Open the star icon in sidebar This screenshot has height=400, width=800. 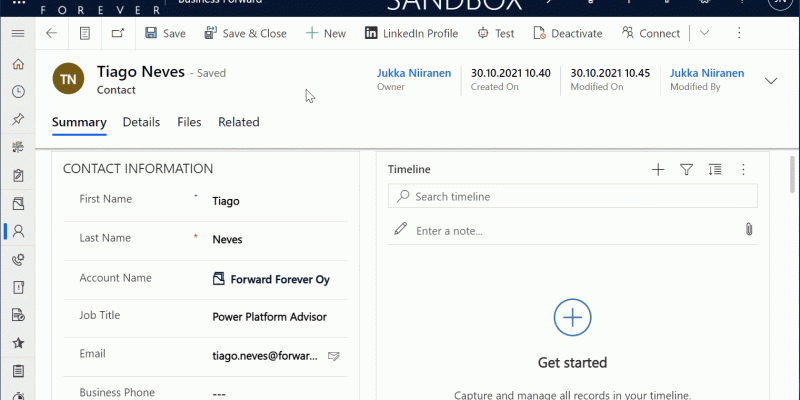click(x=18, y=343)
